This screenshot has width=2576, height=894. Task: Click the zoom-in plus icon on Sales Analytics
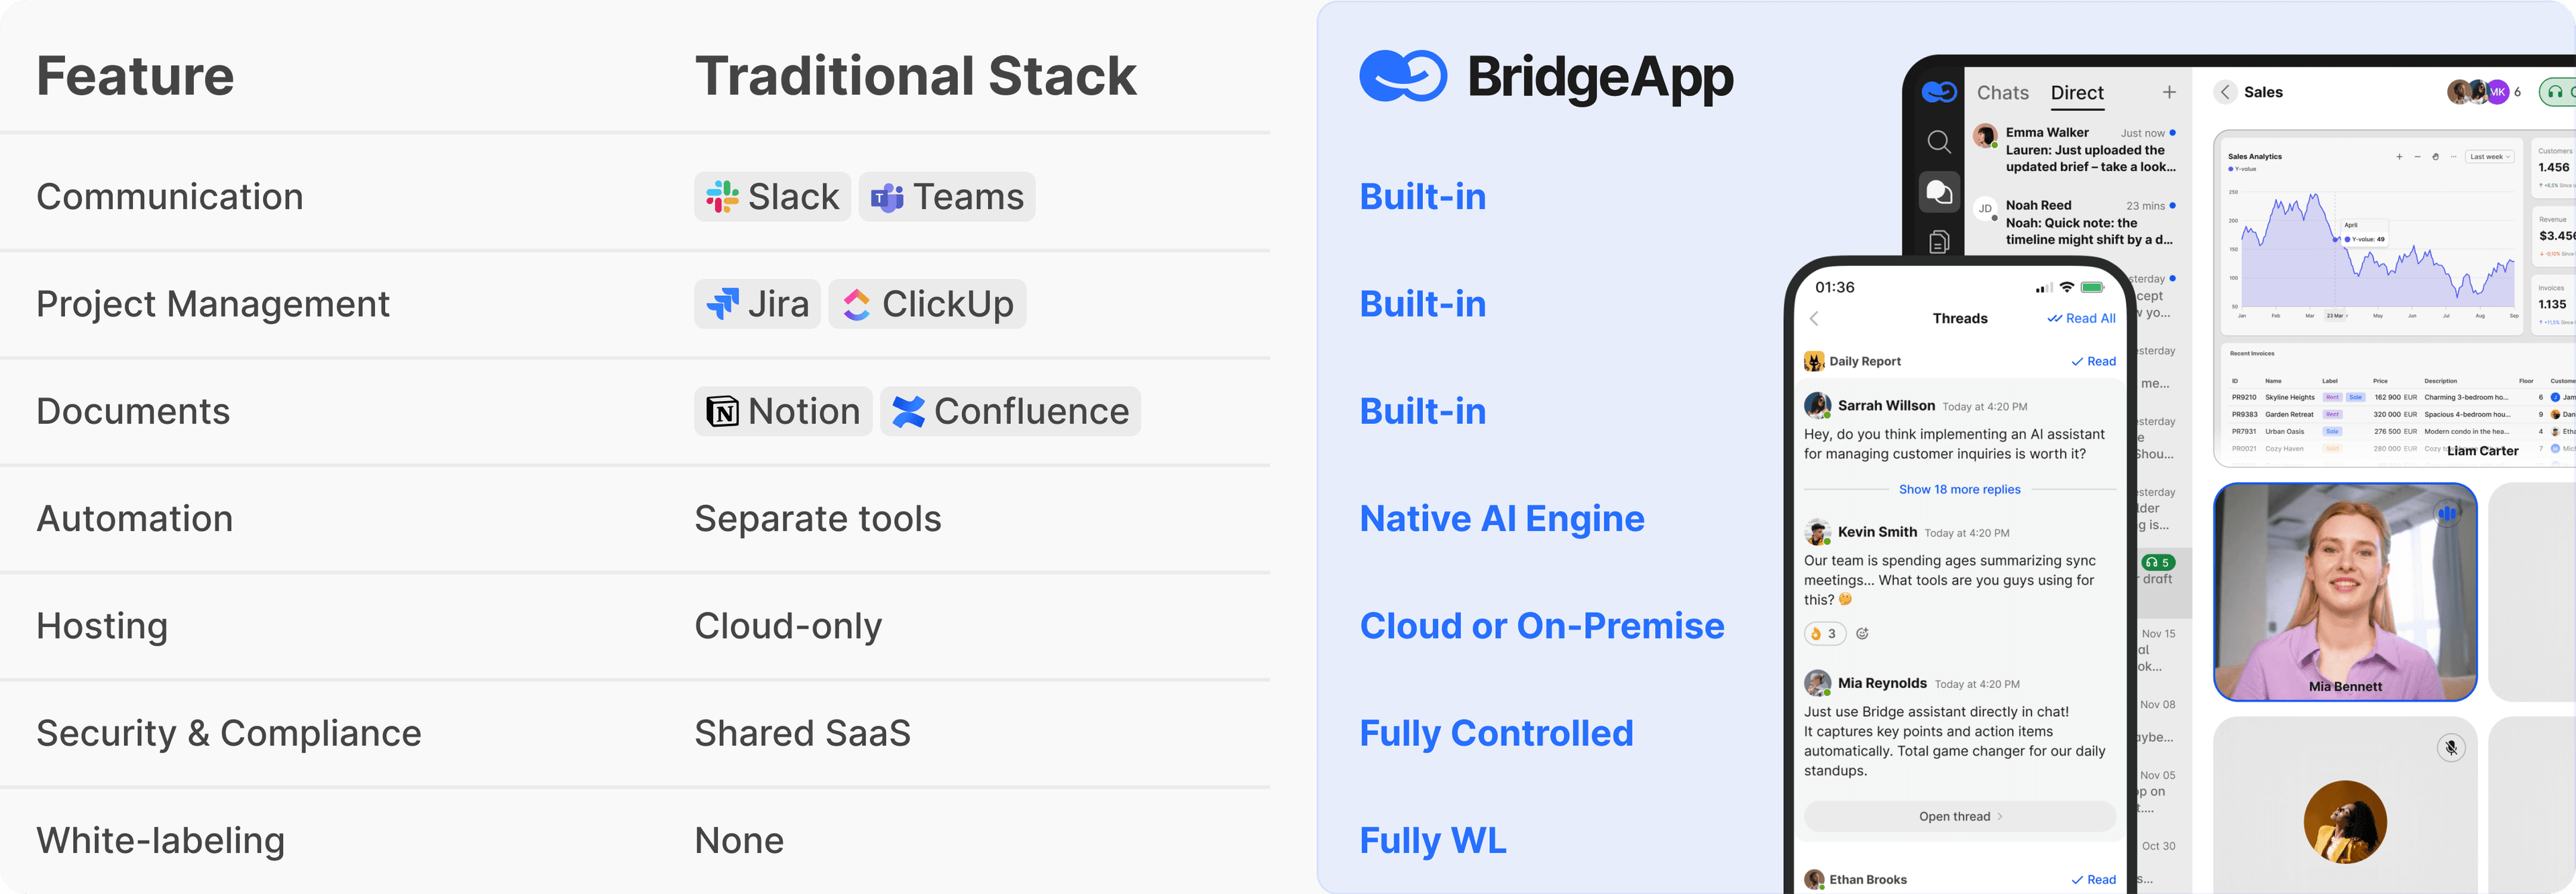coord(2399,157)
